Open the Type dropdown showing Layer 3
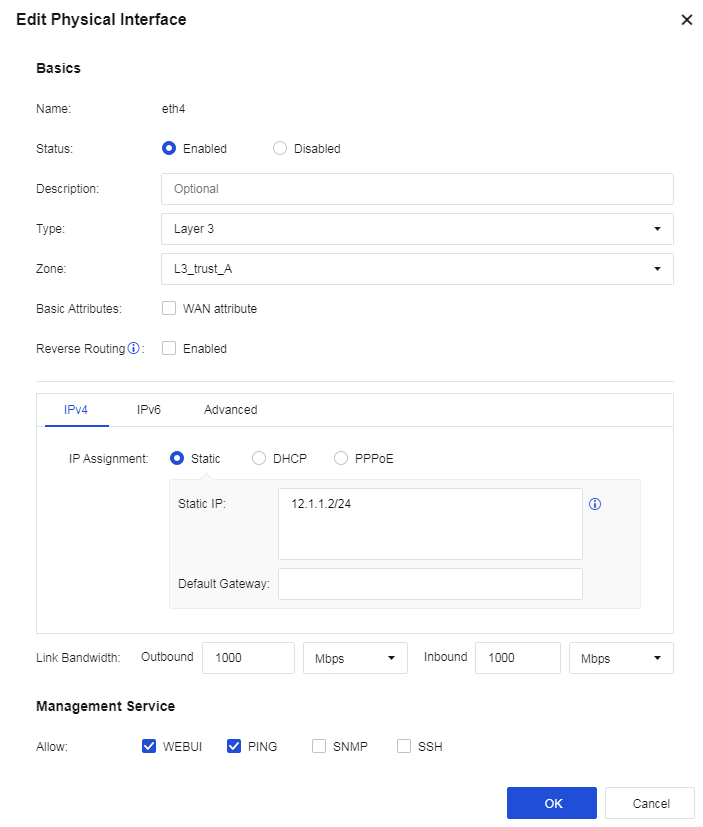This screenshot has height=827, width=703. click(x=416, y=229)
